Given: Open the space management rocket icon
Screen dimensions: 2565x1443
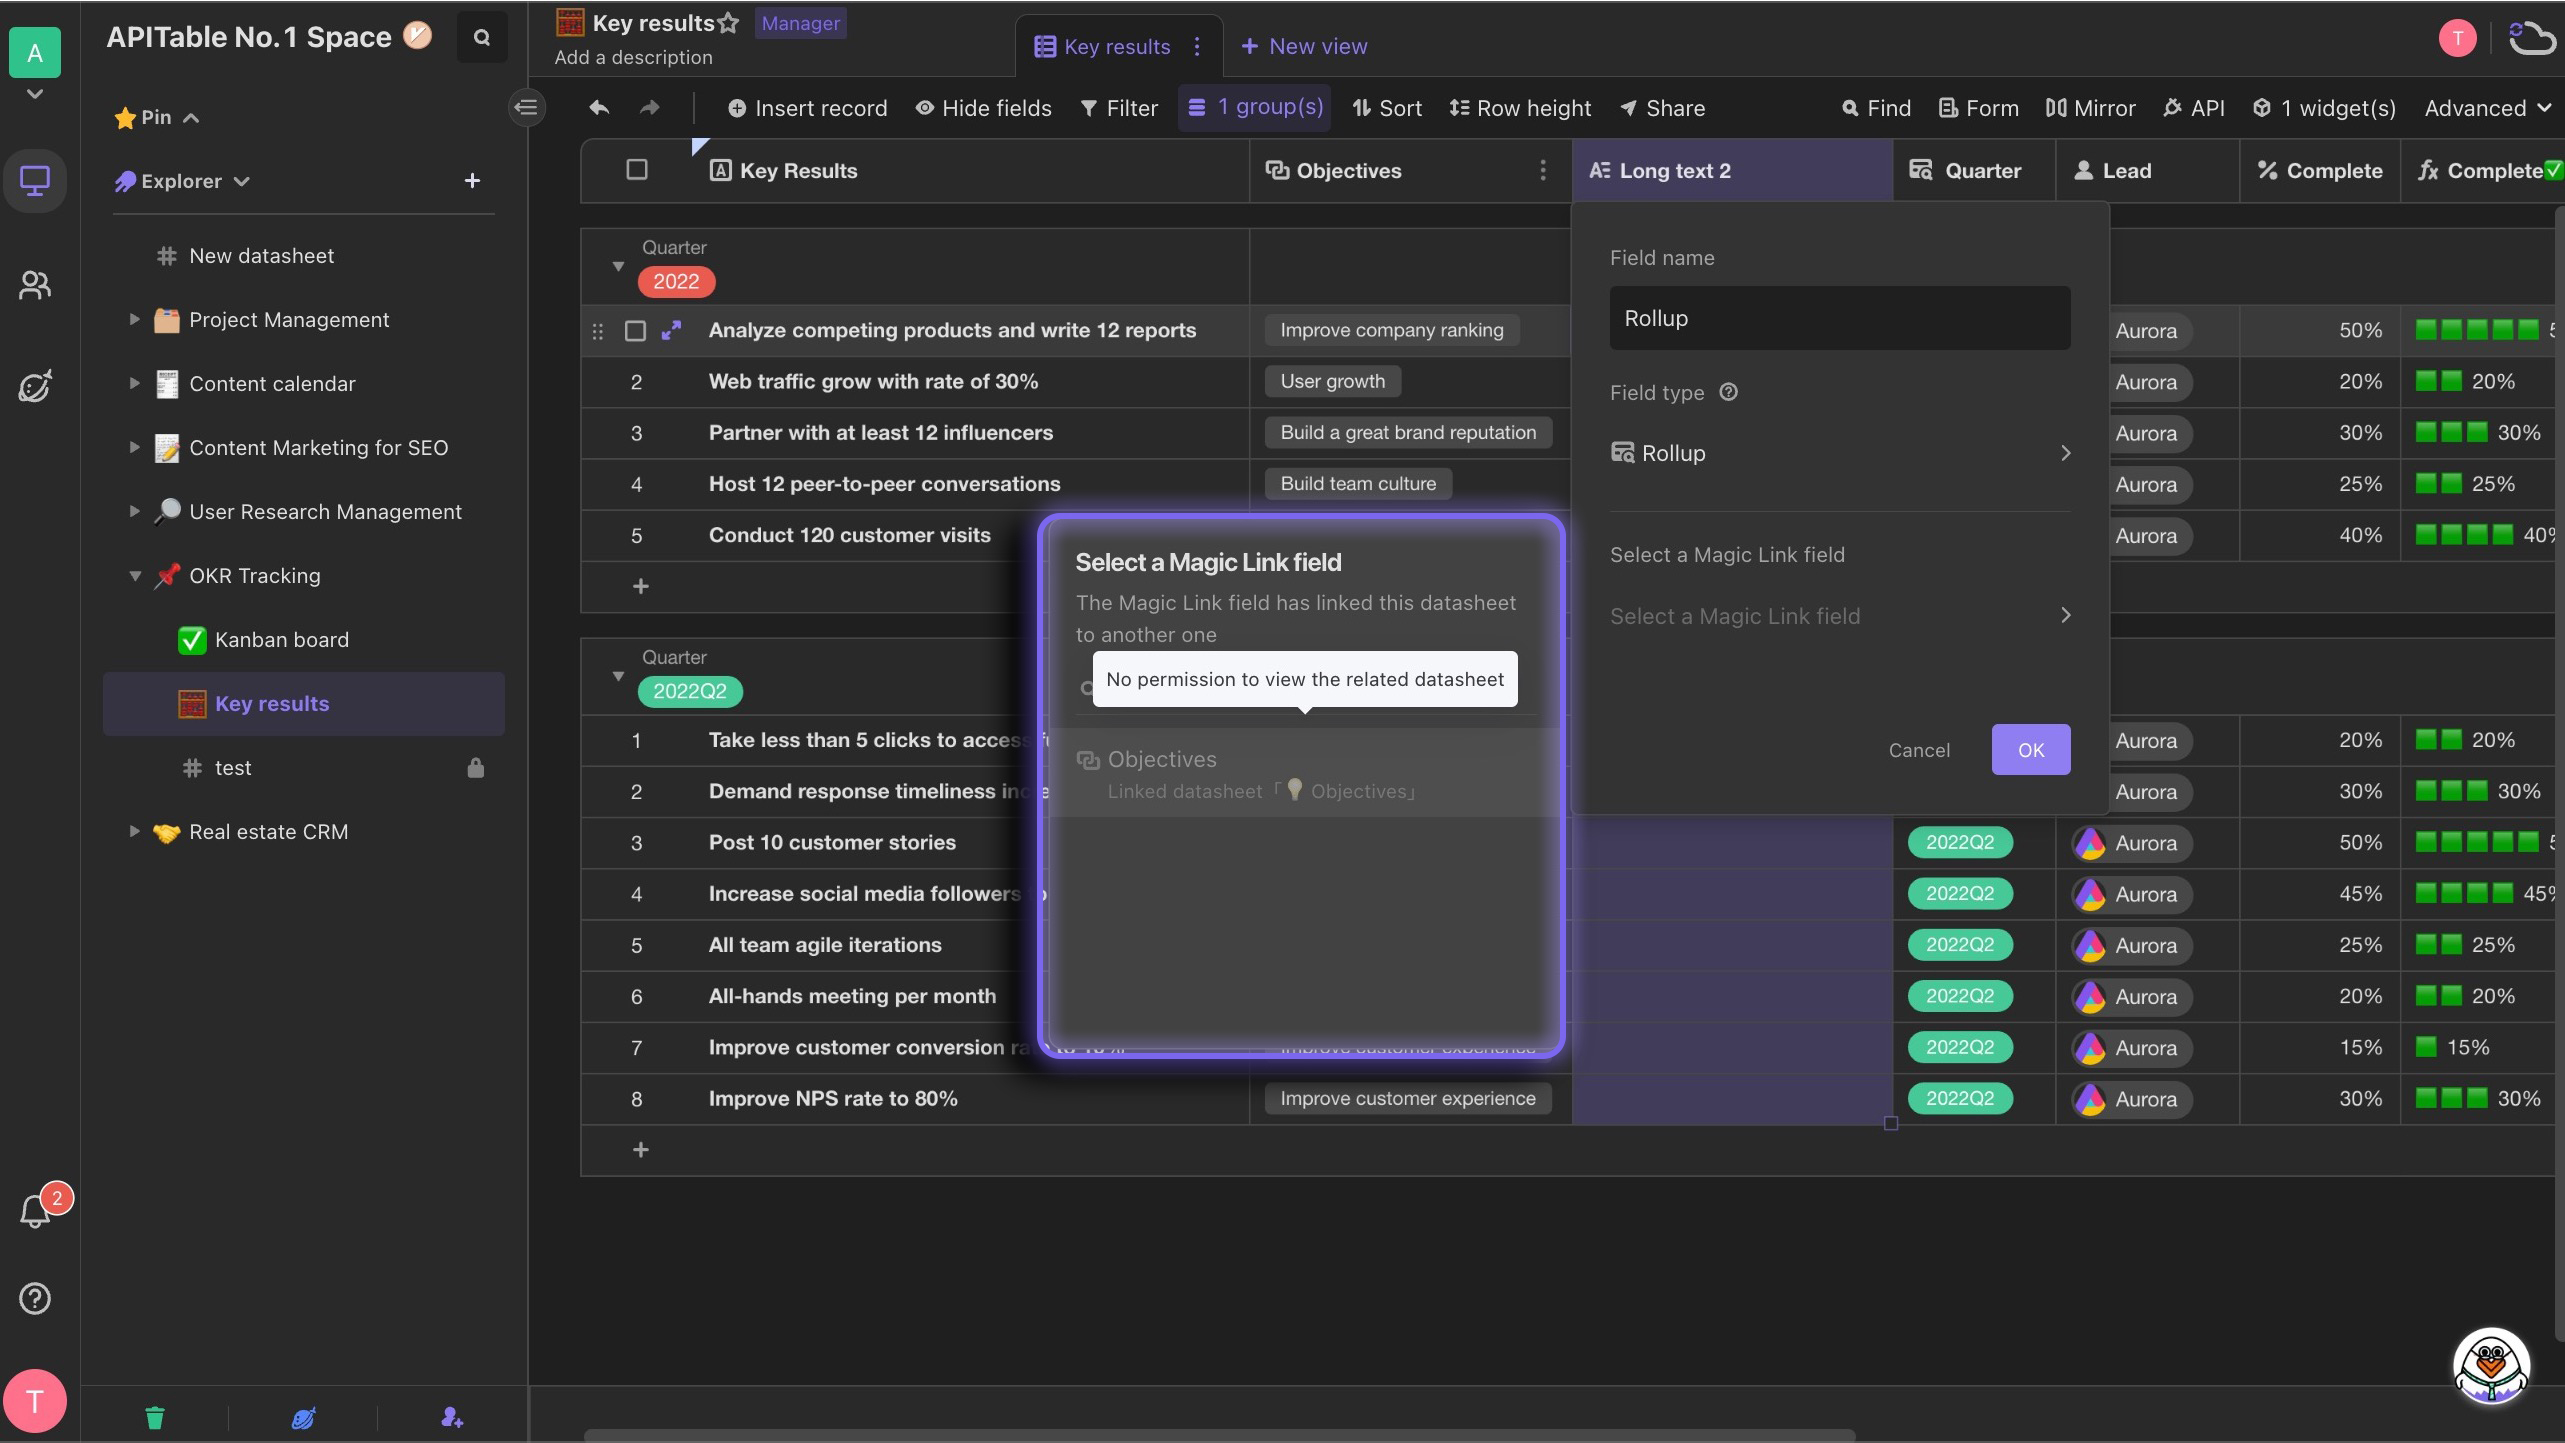Looking at the screenshot, I should click(x=35, y=387).
